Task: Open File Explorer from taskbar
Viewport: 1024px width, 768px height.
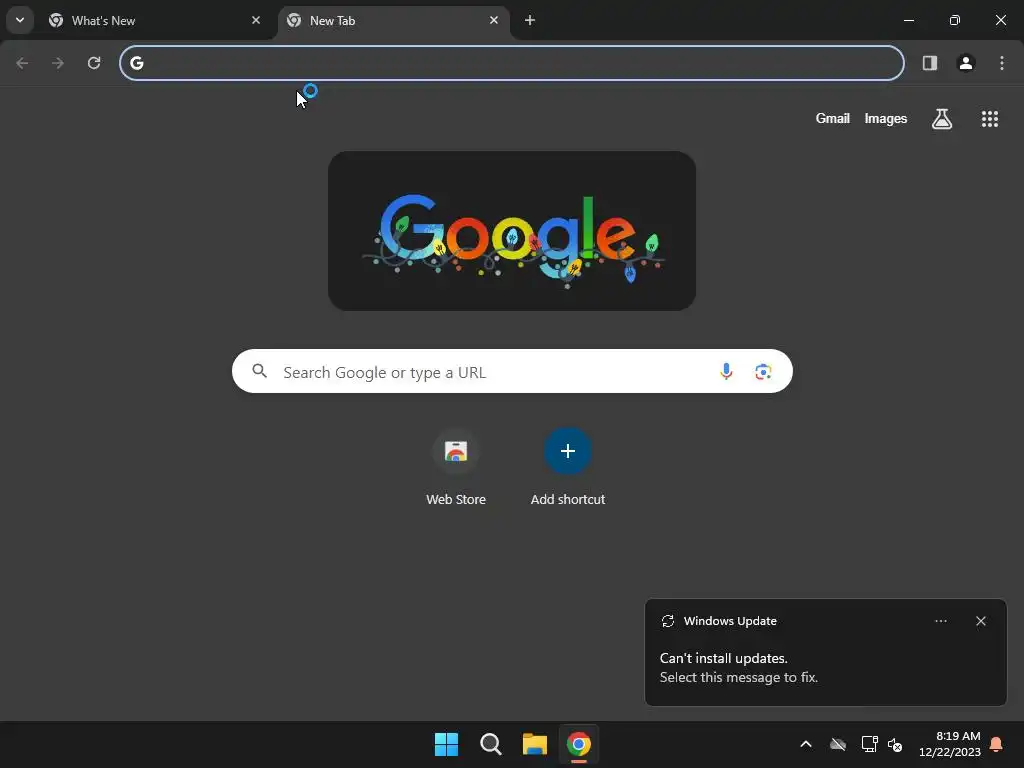Action: coord(535,744)
